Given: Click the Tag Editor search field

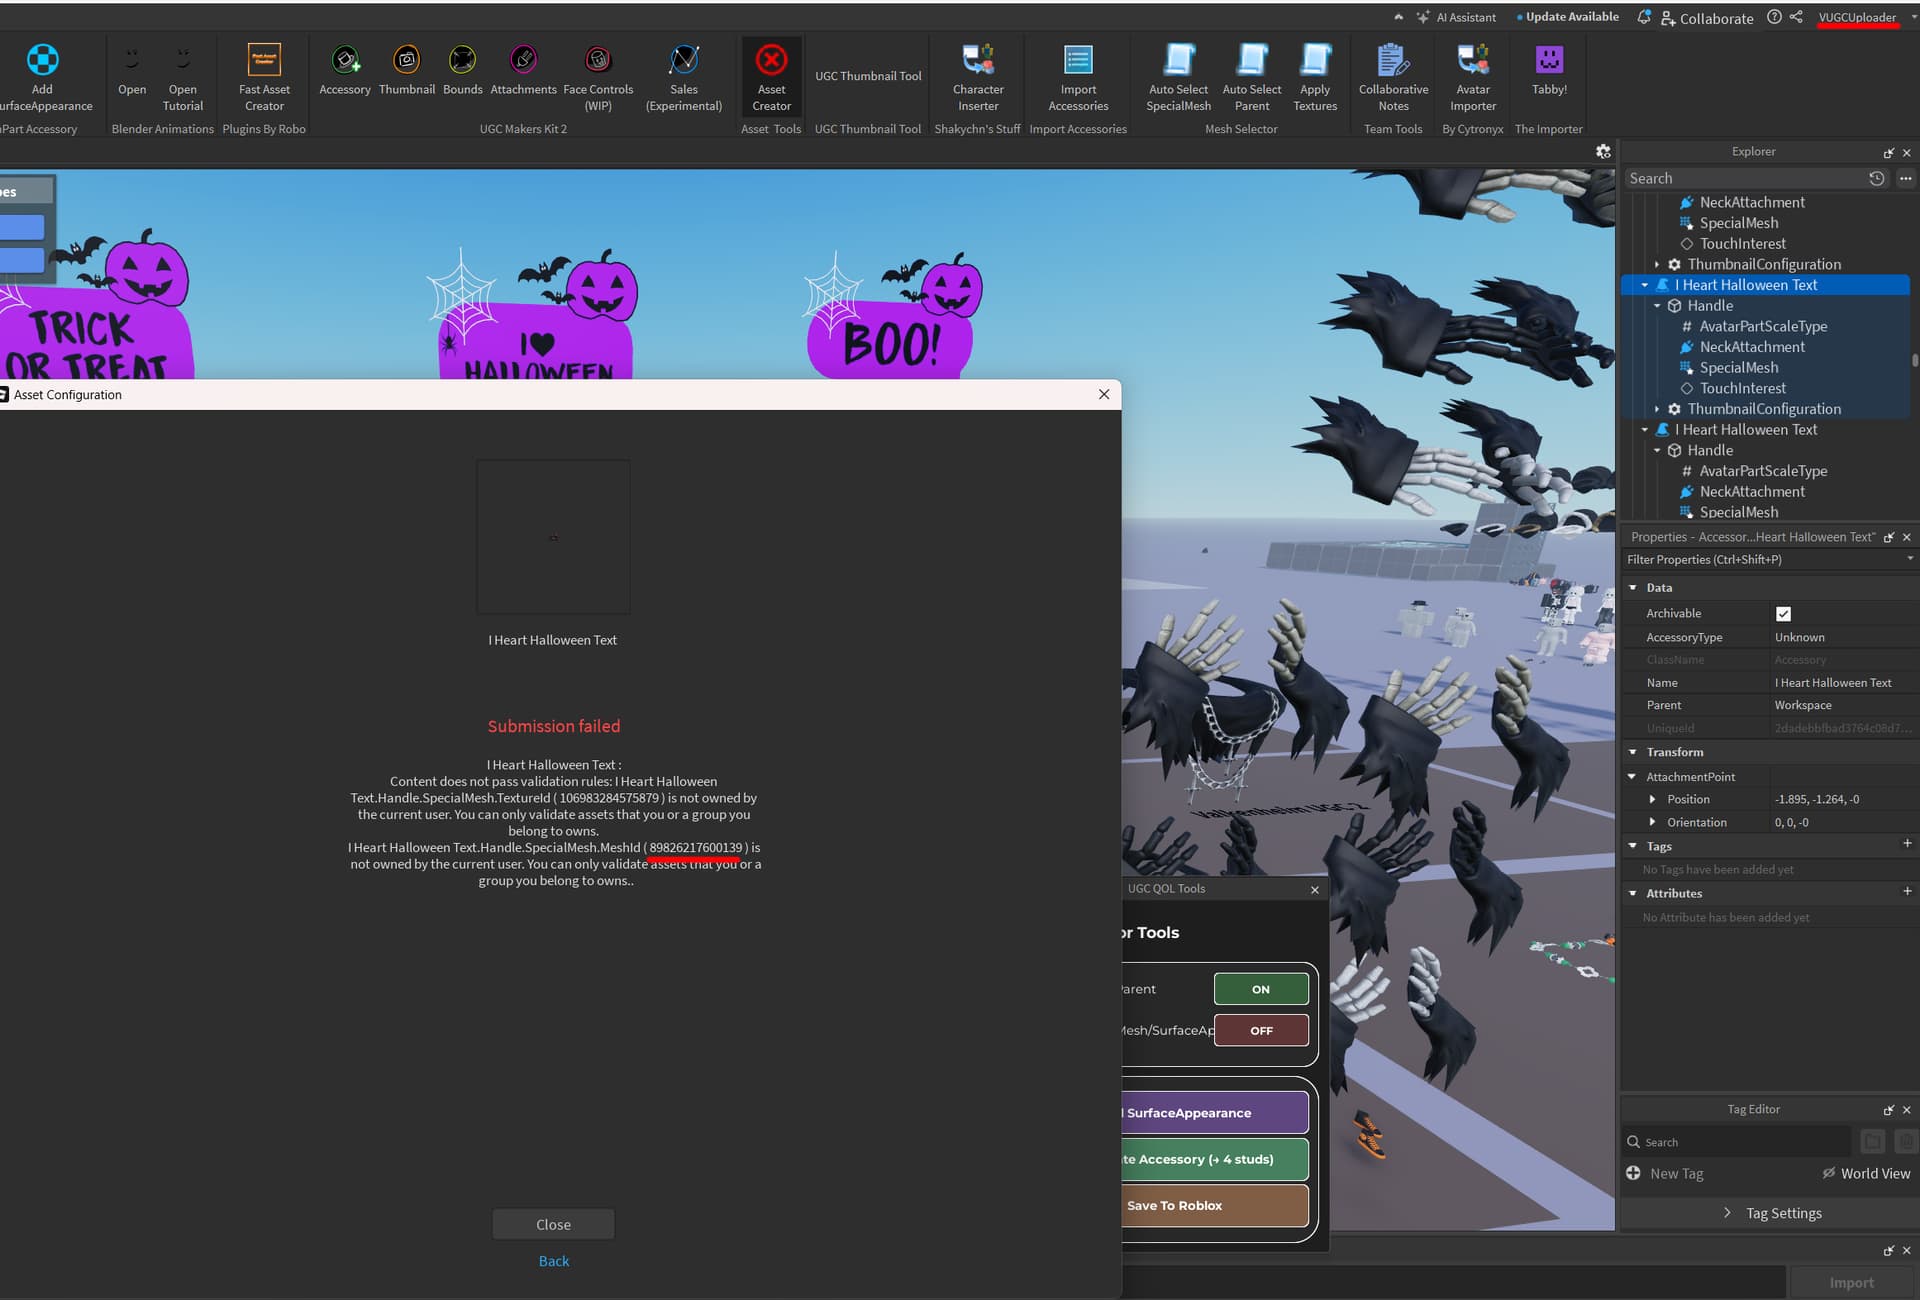Looking at the screenshot, I should pos(1736,1142).
